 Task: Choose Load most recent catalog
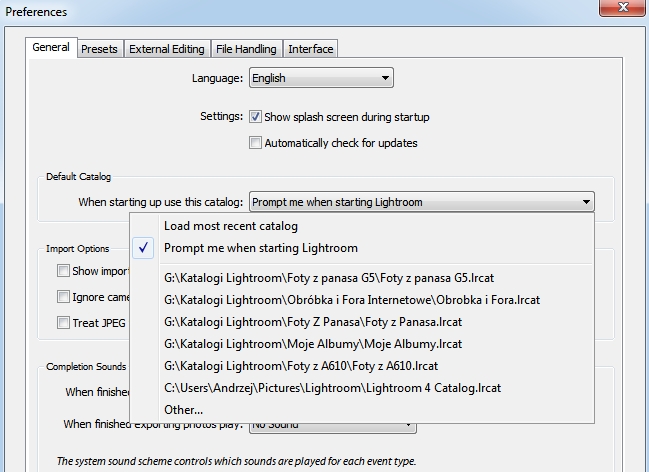231,226
